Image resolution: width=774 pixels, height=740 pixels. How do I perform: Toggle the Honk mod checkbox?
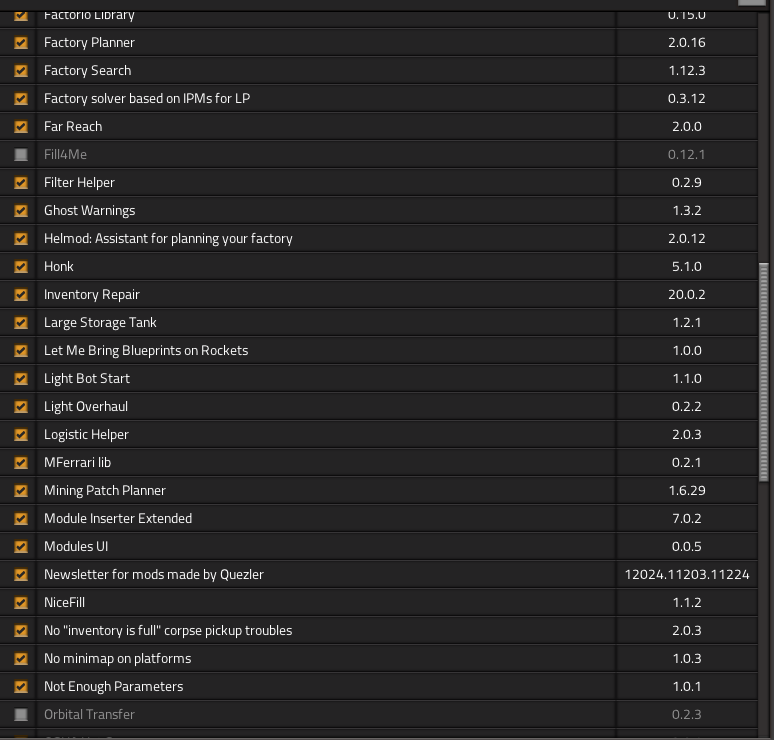click(21, 267)
